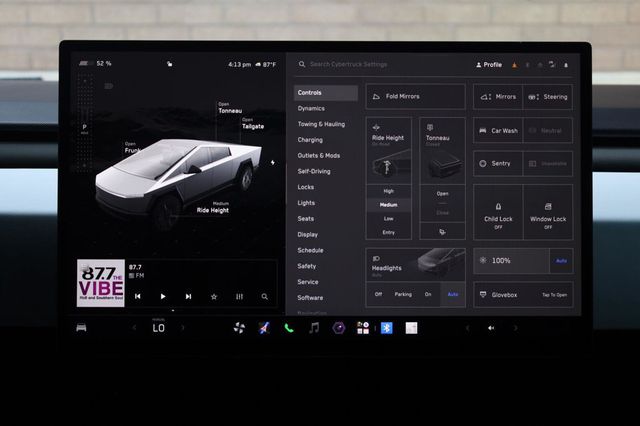Set headlights to Auto
This screenshot has height=426, width=640.
[453, 294]
